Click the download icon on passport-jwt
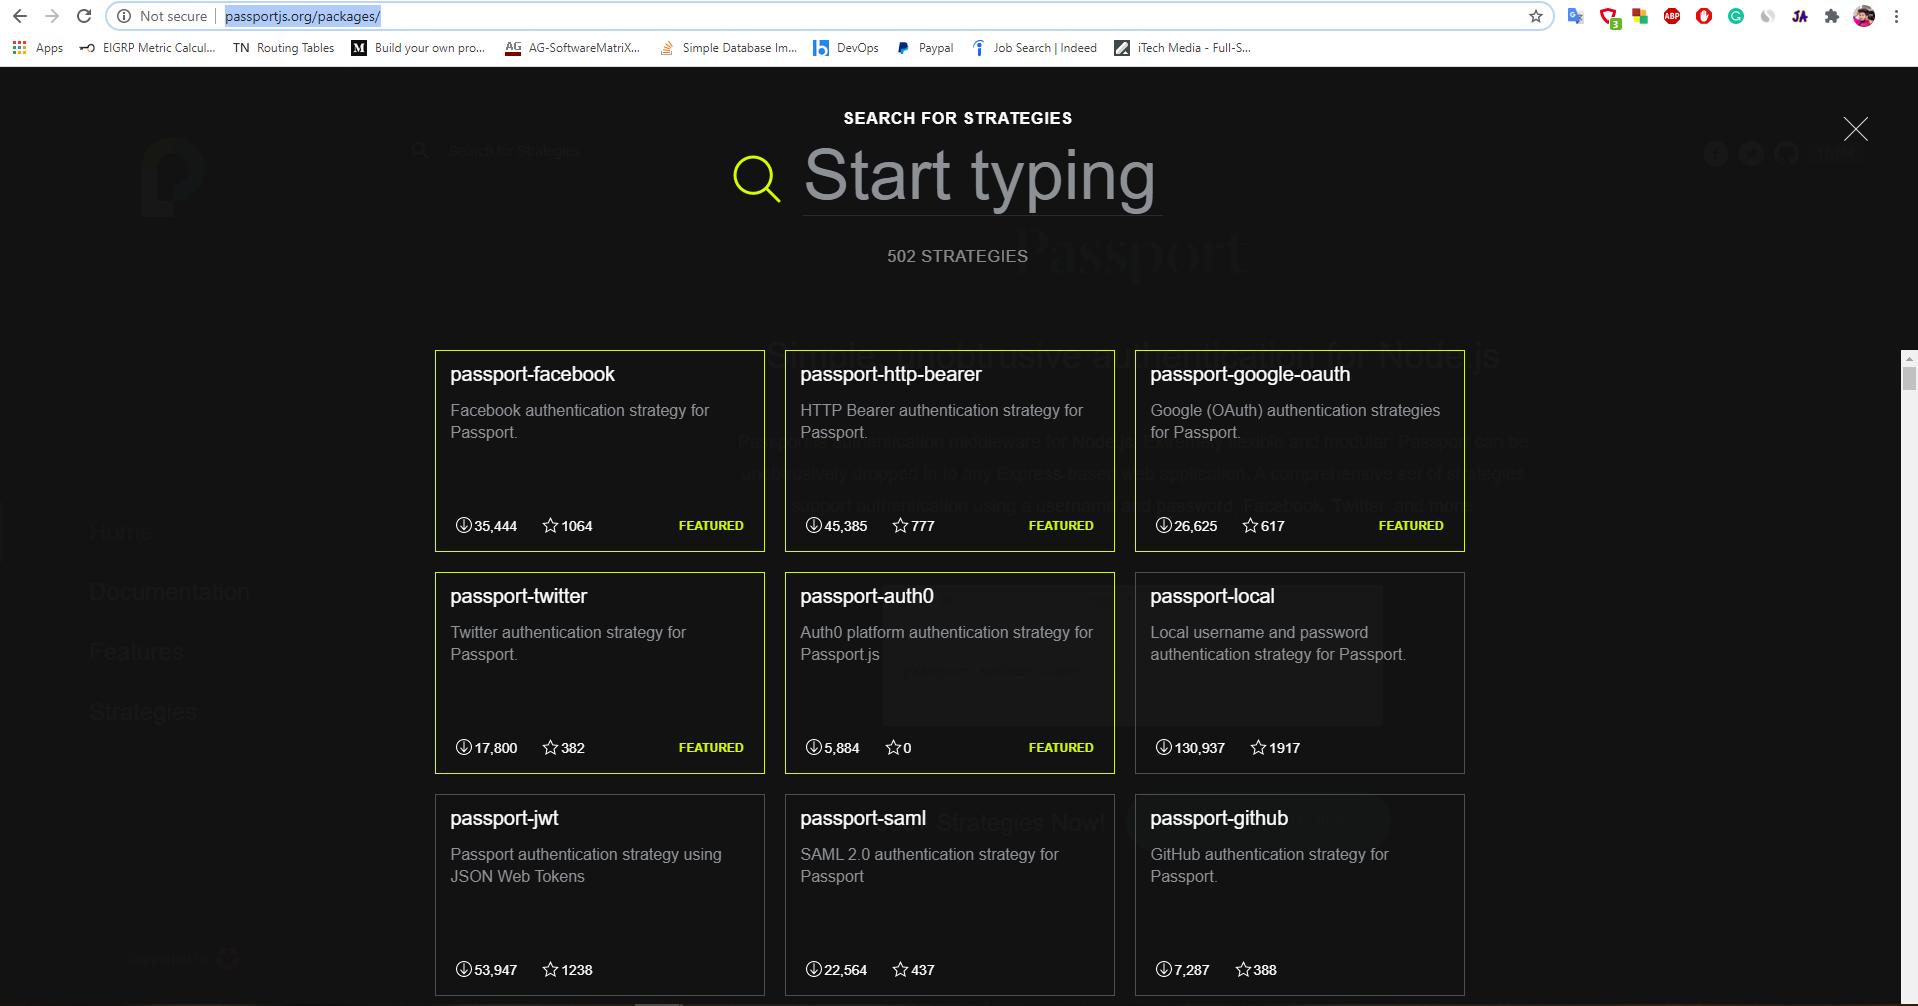The height and width of the screenshot is (1006, 1918). [x=463, y=969]
